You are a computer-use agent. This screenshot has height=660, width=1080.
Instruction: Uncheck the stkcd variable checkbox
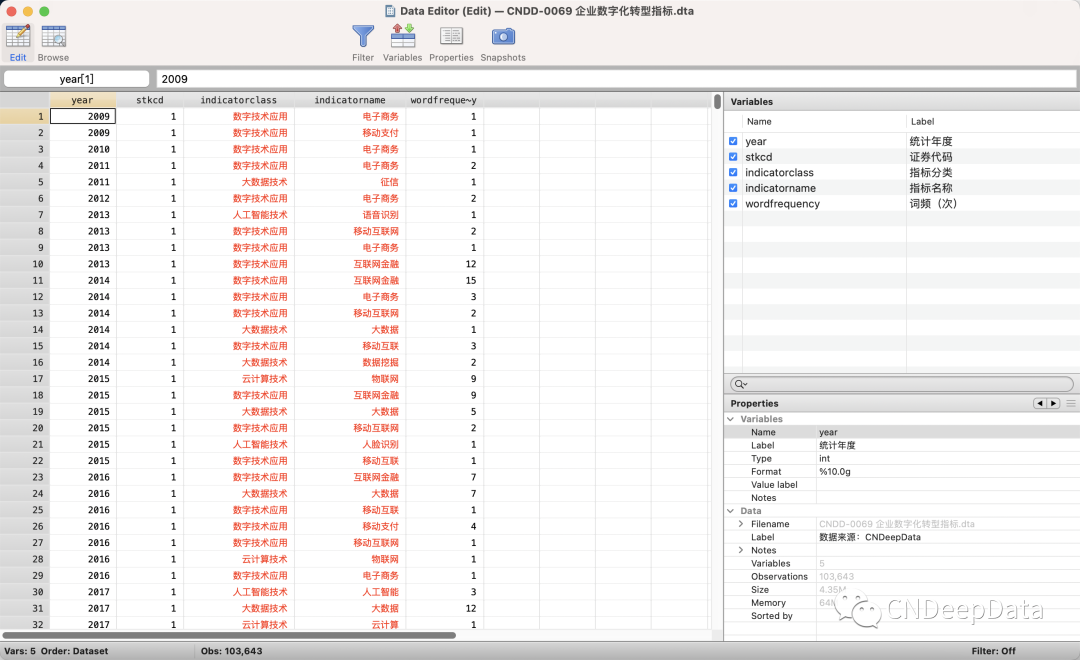pos(733,157)
